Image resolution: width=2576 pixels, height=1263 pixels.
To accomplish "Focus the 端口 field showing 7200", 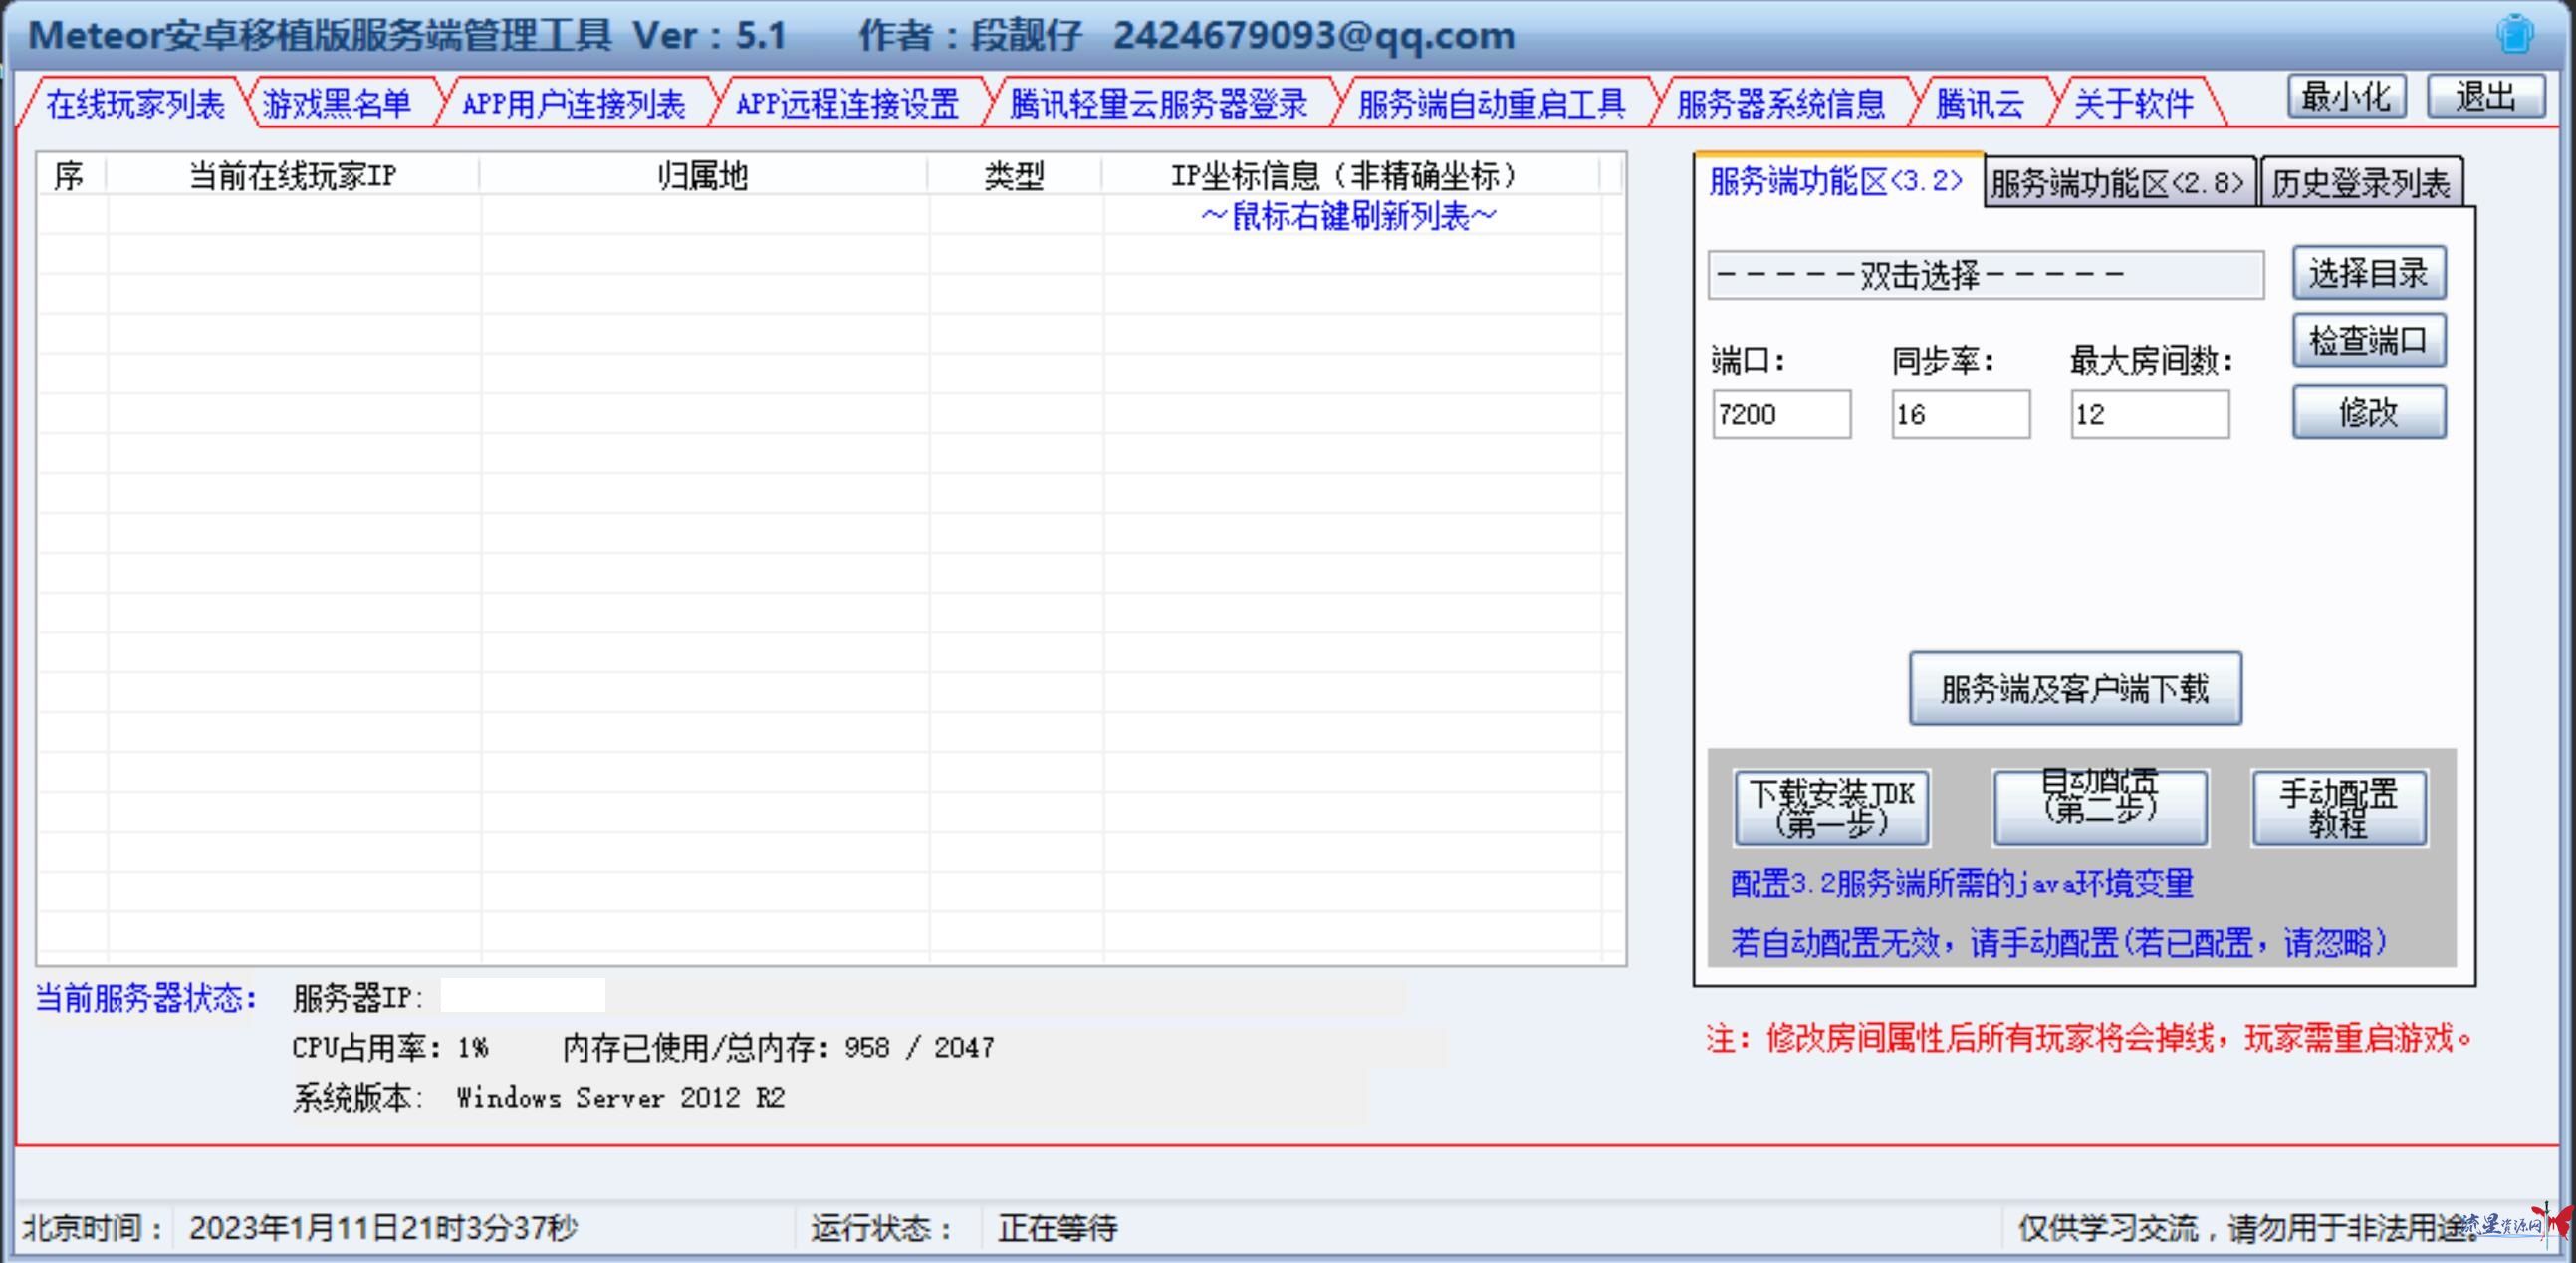I will click(1781, 414).
